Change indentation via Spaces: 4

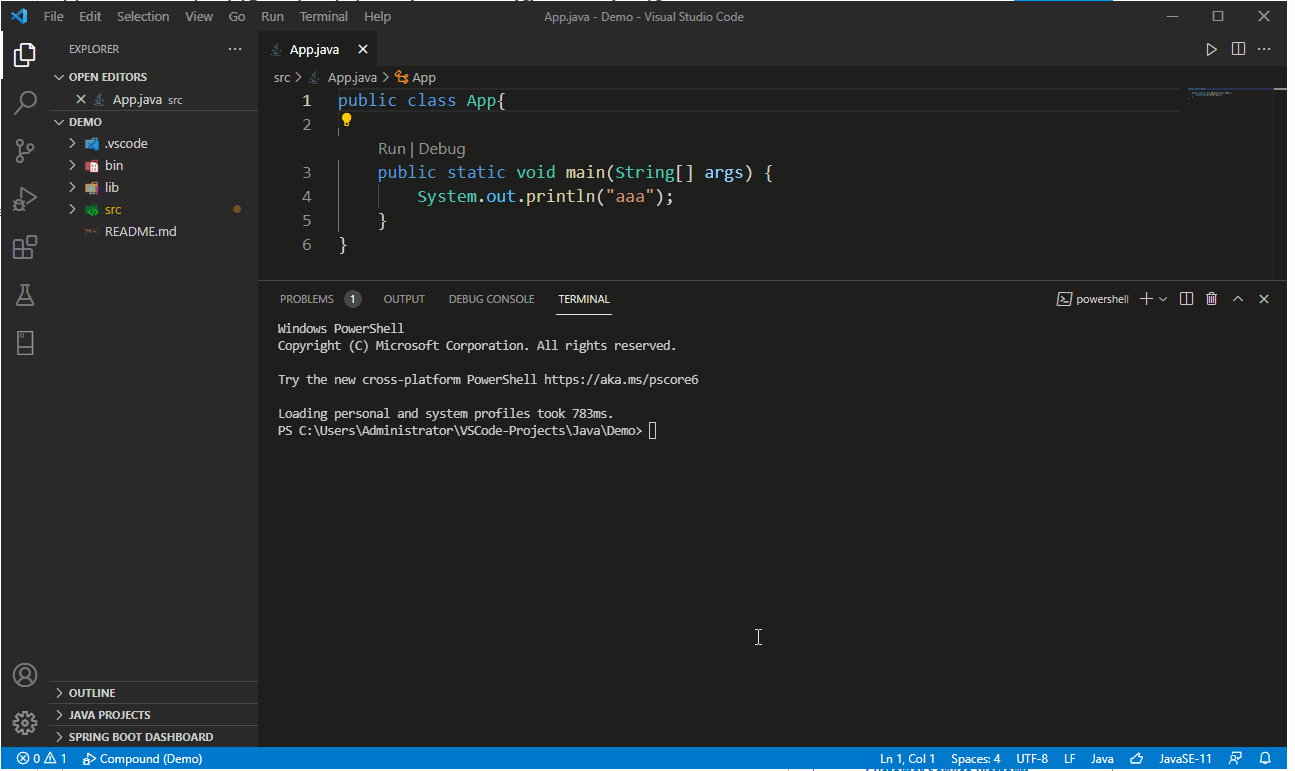click(x=976, y=759)
